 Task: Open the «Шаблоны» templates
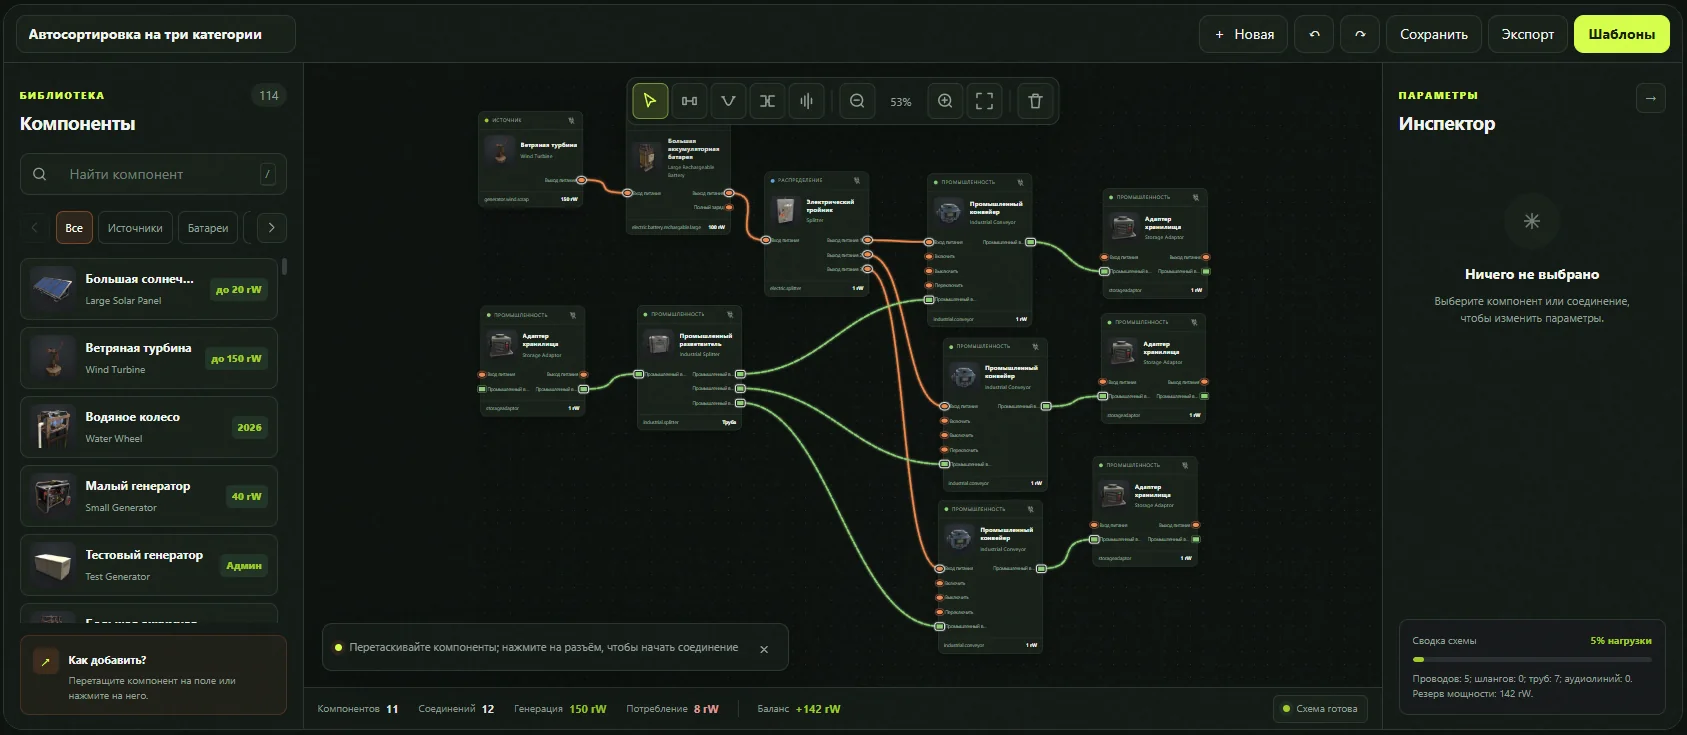[1622, 34]
